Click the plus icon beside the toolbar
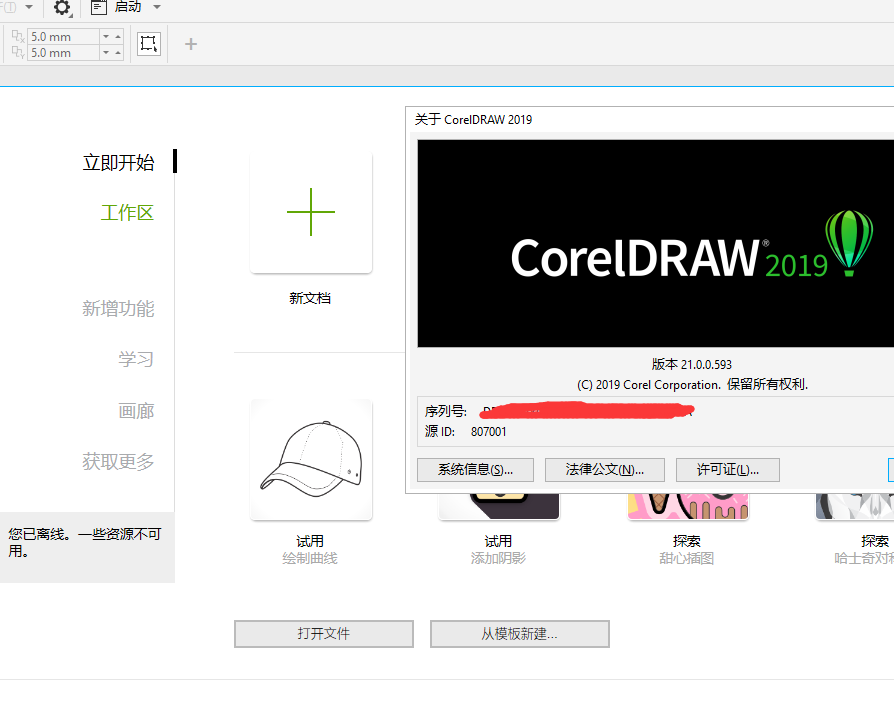Image resolution: width=894 pixels, height=725 pixels. tap(191, 44)
